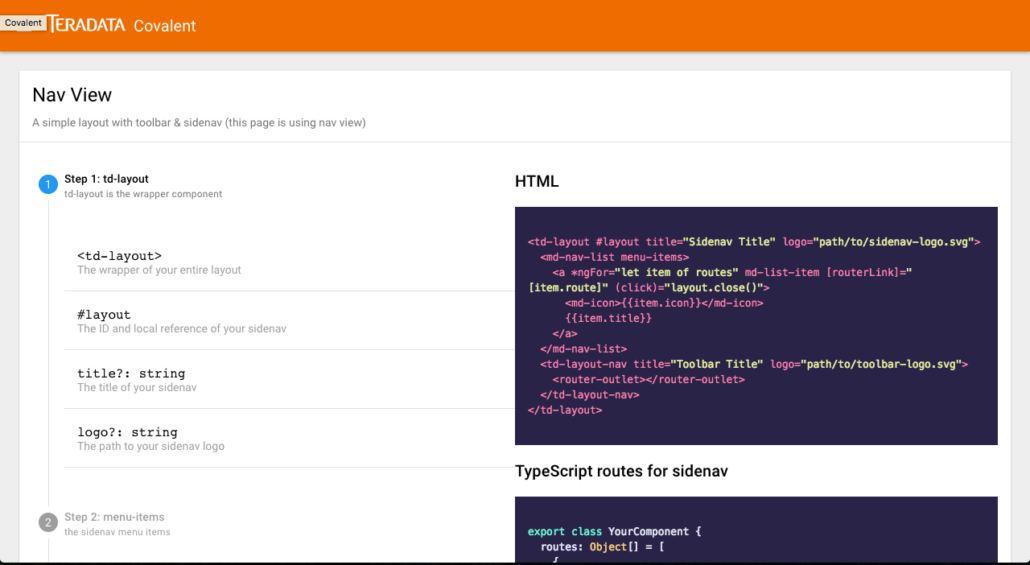
Task: Select the <td-layout> list item
Action: pyautogui.click(x=289, y=261)
